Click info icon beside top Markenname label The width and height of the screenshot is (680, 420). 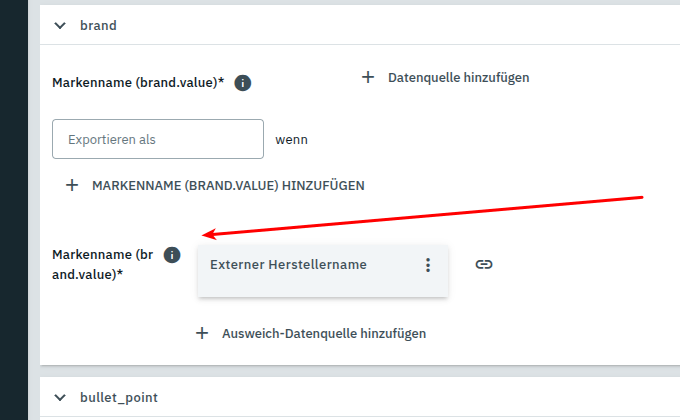[242, 83]
